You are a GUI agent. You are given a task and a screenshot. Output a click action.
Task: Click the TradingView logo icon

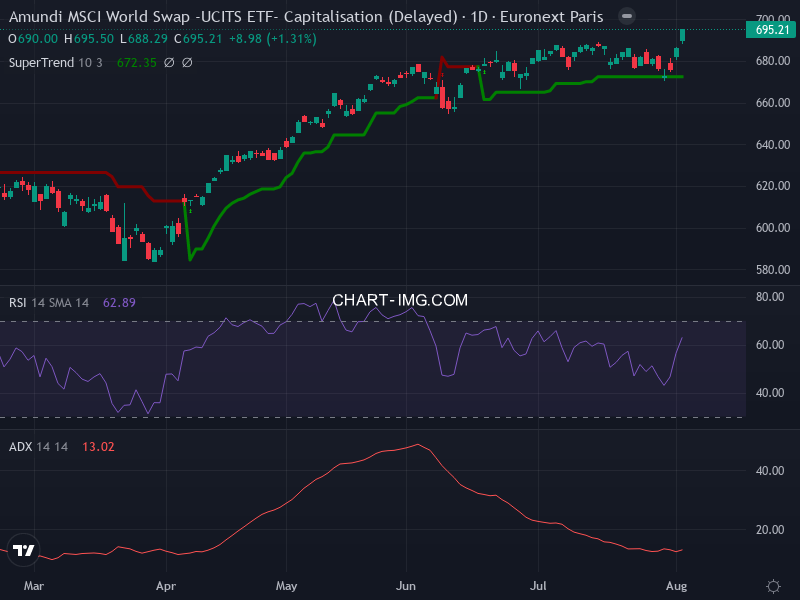[23, 550]
